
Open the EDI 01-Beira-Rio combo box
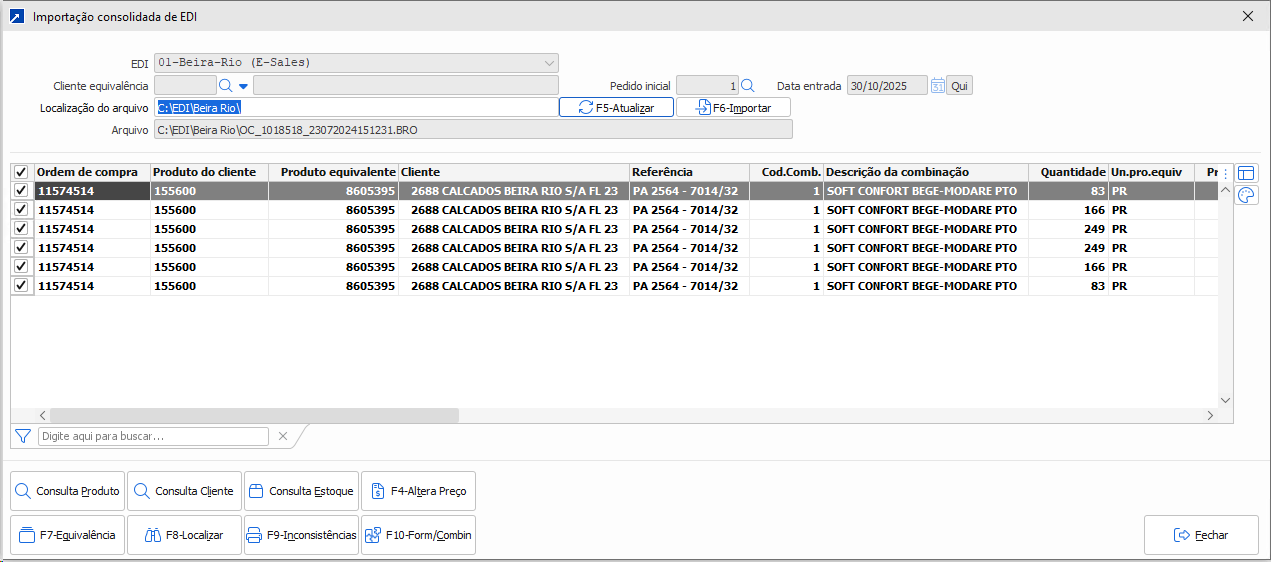point(356,63)
